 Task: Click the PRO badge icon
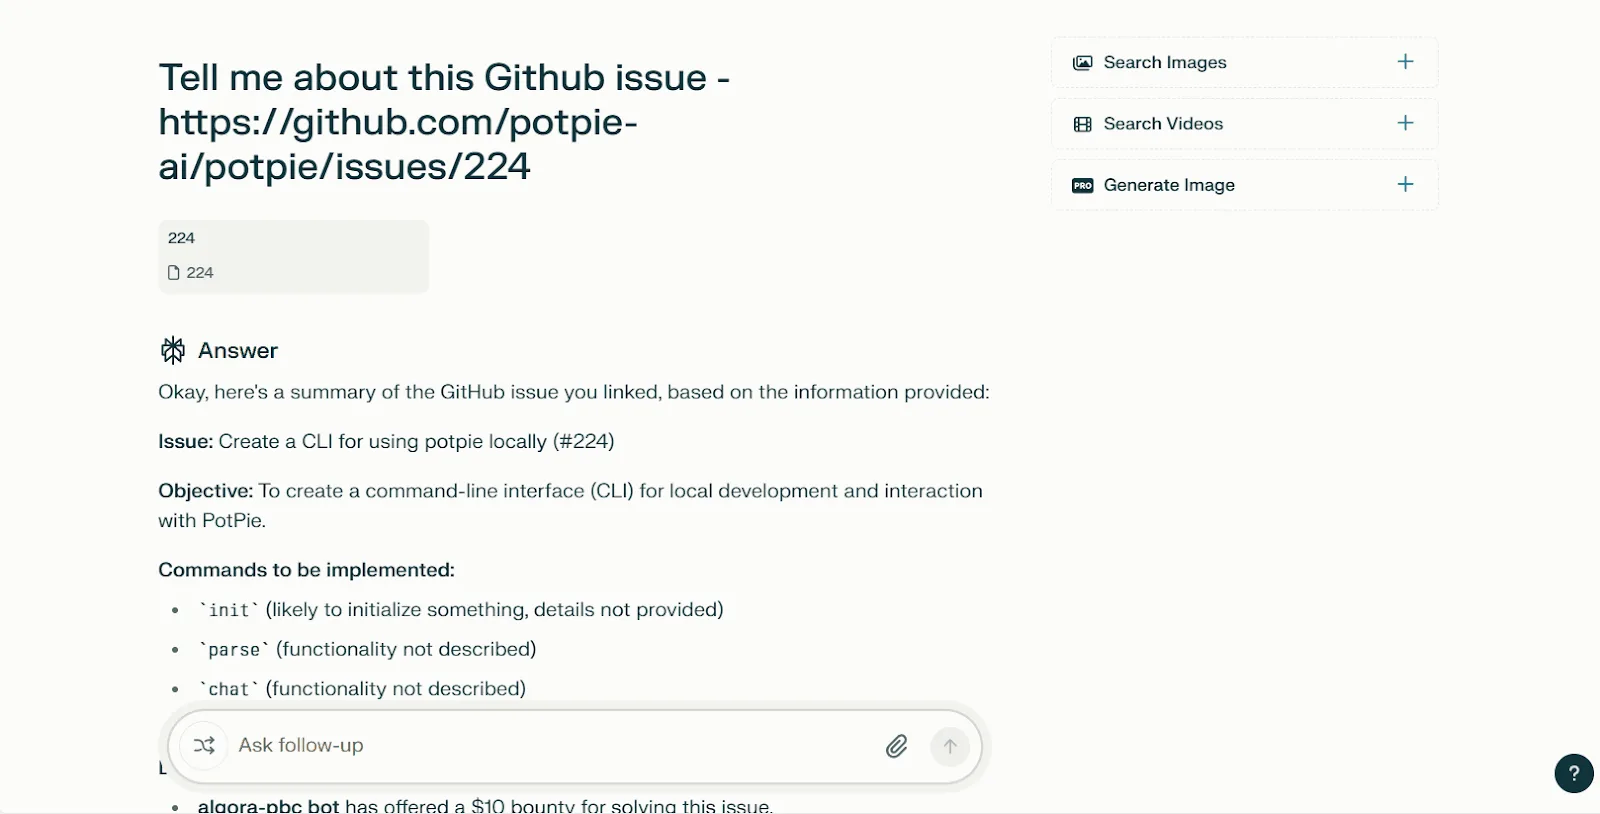click(1082, 185)
